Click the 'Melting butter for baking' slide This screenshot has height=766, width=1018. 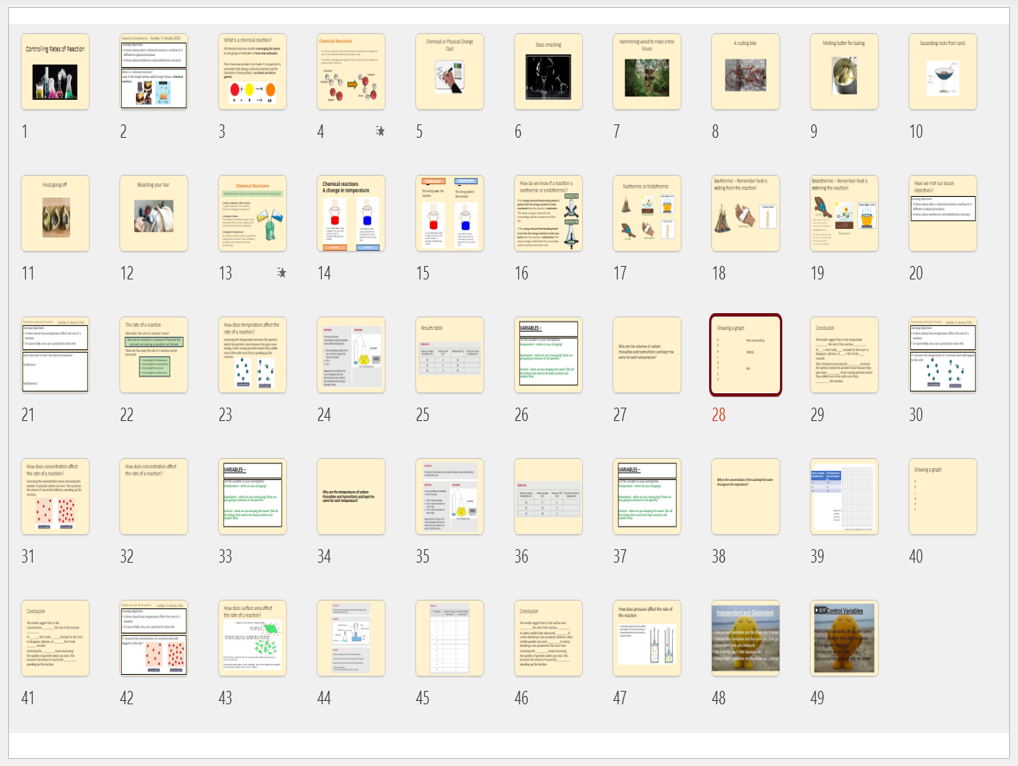844,72
